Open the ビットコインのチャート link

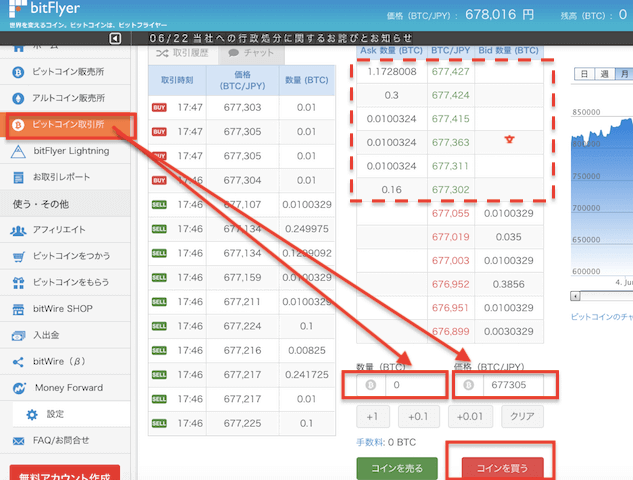pyautogui.click(x=602, y=317)
